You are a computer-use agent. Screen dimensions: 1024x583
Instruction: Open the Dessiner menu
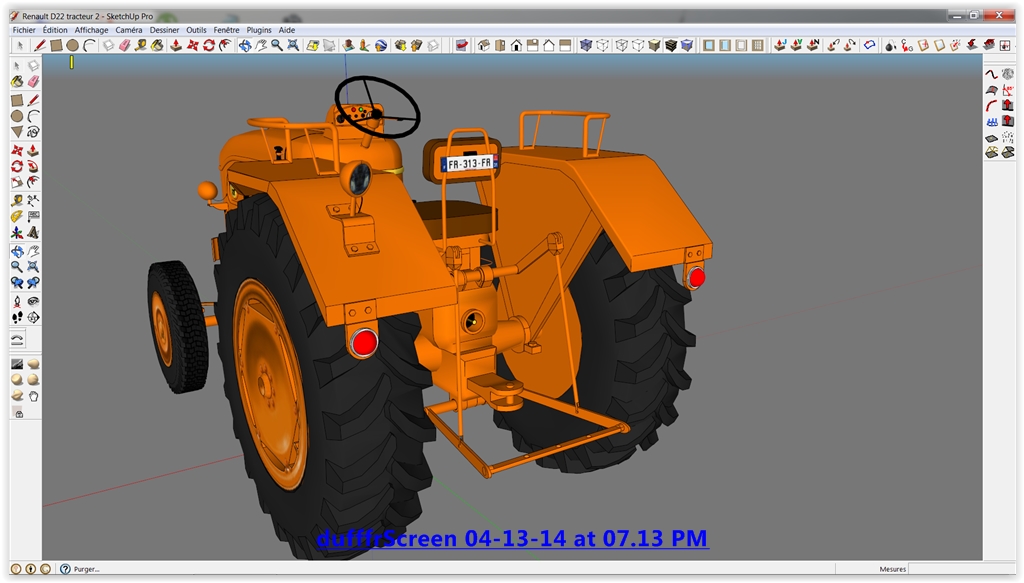(164, 30)
